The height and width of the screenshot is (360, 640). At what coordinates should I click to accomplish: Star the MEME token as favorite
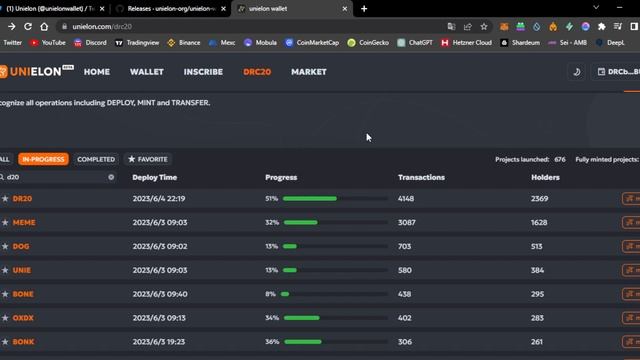[5, 222]
